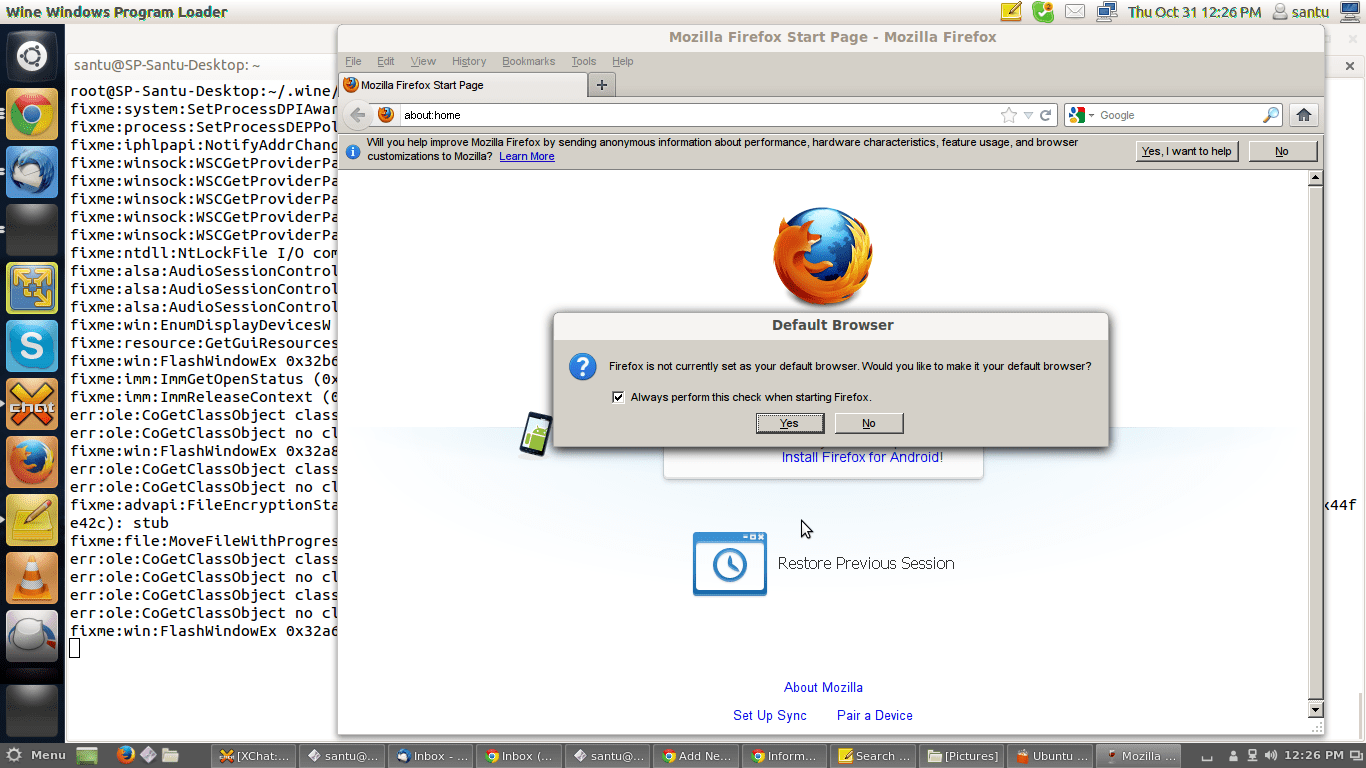
Task: Launch Google Chrome from the launcher
Action: click(x=32, y=115)
